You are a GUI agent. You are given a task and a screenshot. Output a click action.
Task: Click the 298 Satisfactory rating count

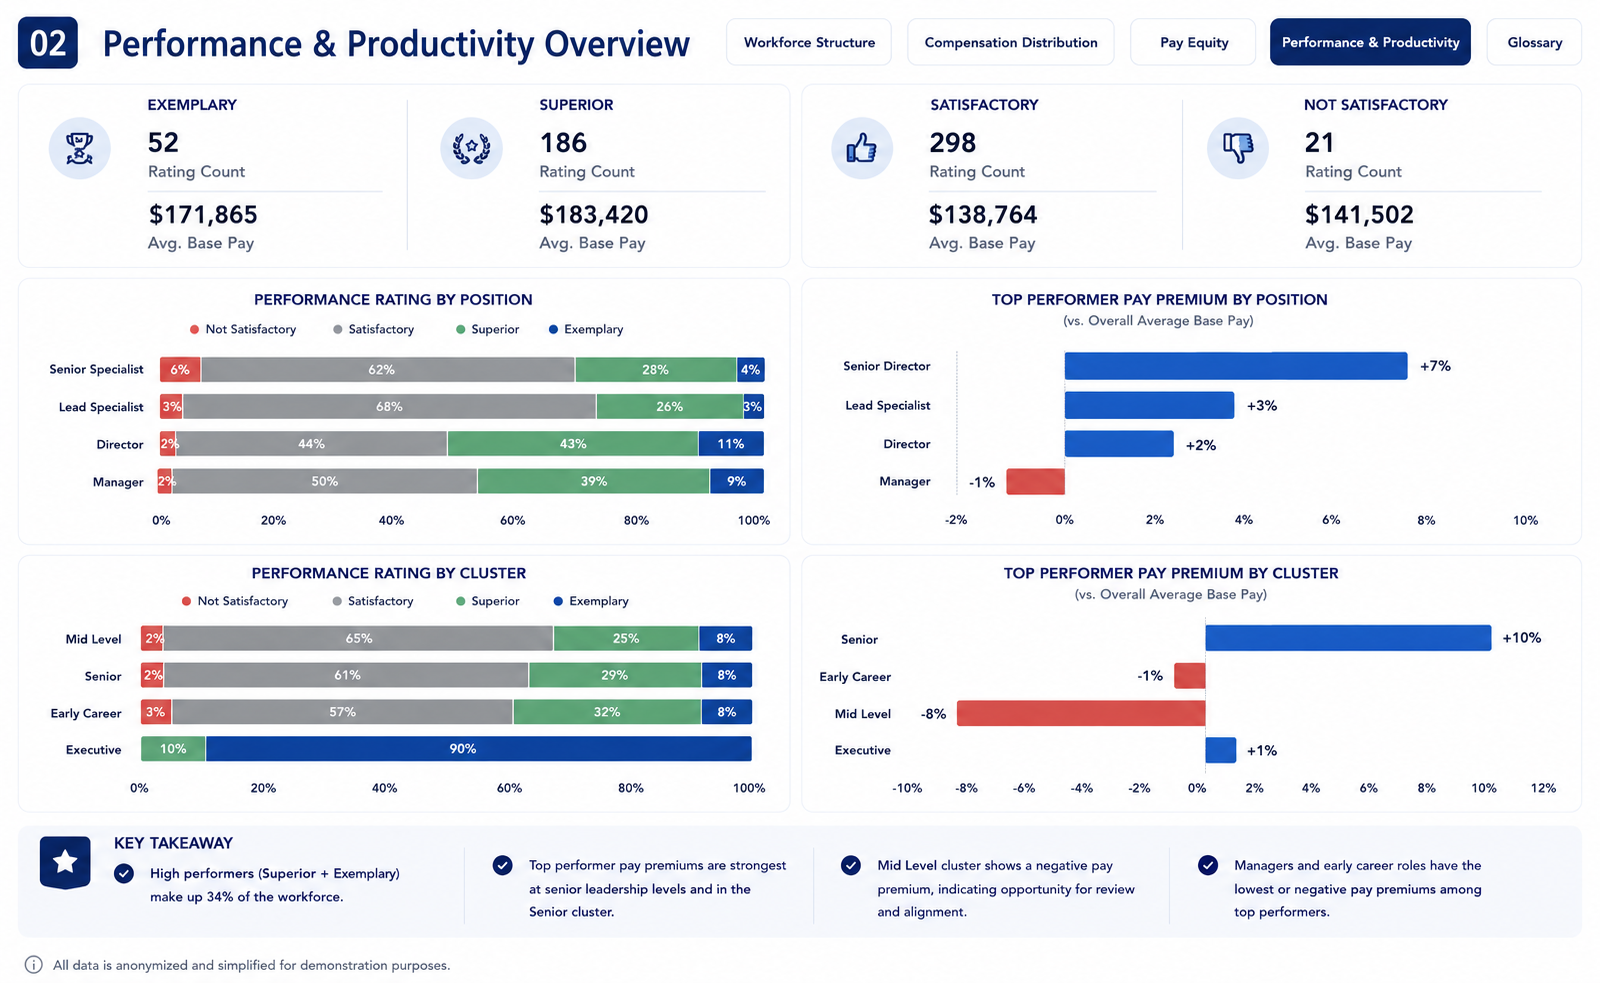click(x=953, y=143)
